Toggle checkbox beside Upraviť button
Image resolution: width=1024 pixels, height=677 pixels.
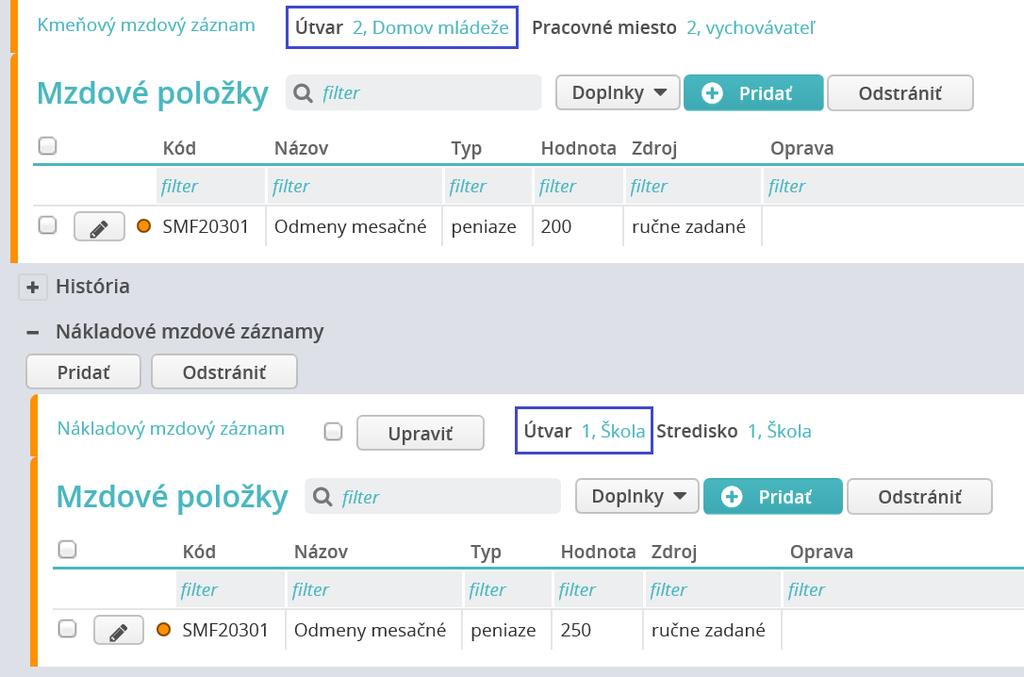[x=333, y=432]
